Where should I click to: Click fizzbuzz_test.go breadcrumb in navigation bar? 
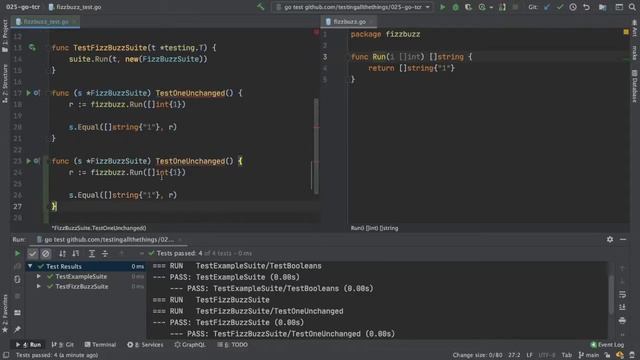[x=75, y=7]
